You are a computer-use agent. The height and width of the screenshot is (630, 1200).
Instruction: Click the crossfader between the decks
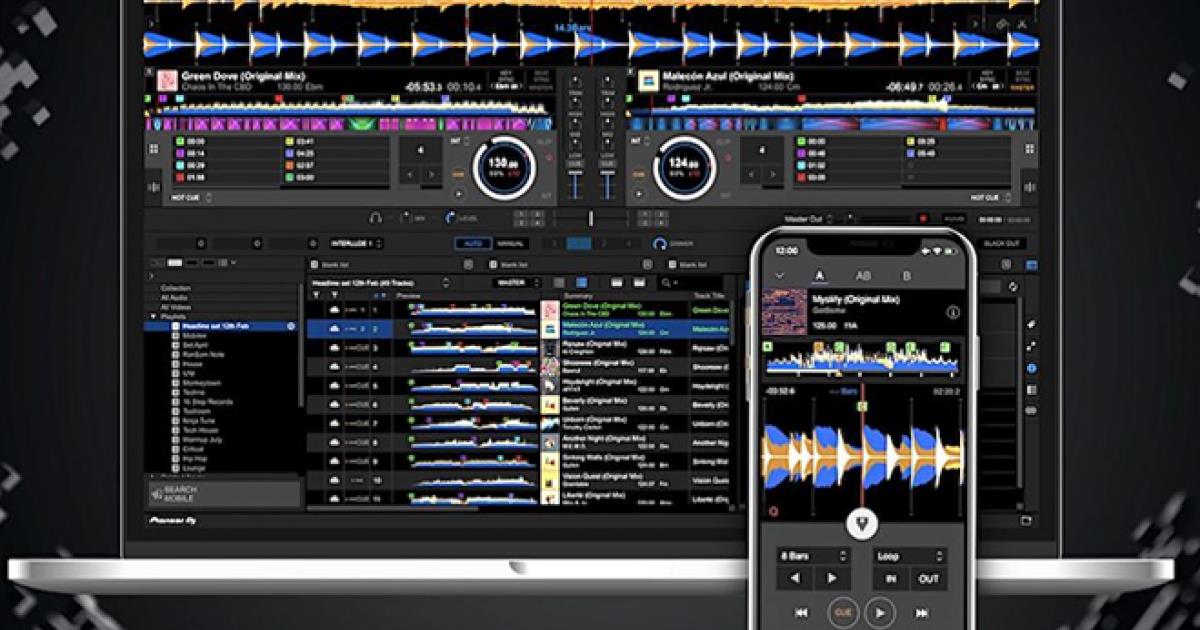click(x=591, y=217)
